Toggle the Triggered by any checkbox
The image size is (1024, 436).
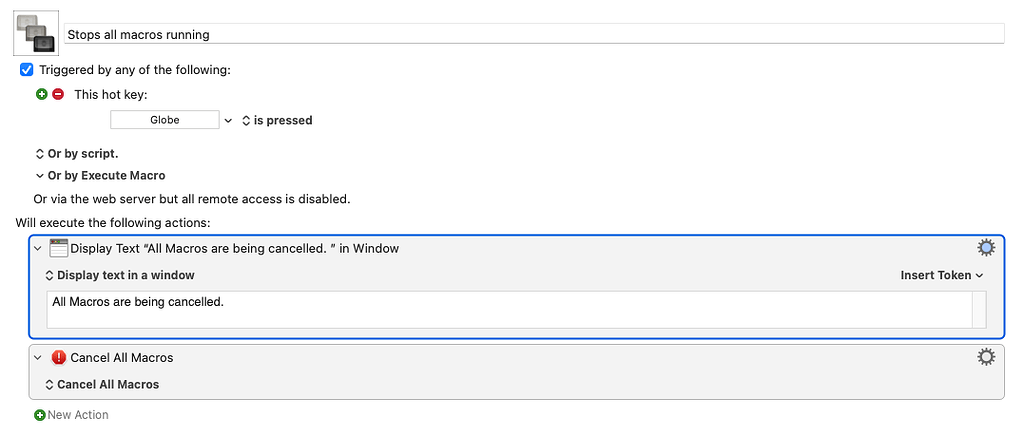pyautogui.click(x=27, y=69)
